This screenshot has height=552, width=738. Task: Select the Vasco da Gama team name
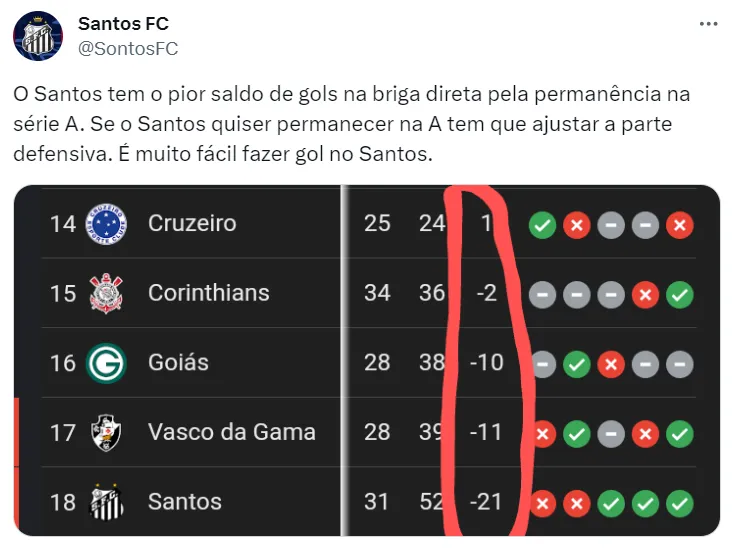[x=231, y=432]
